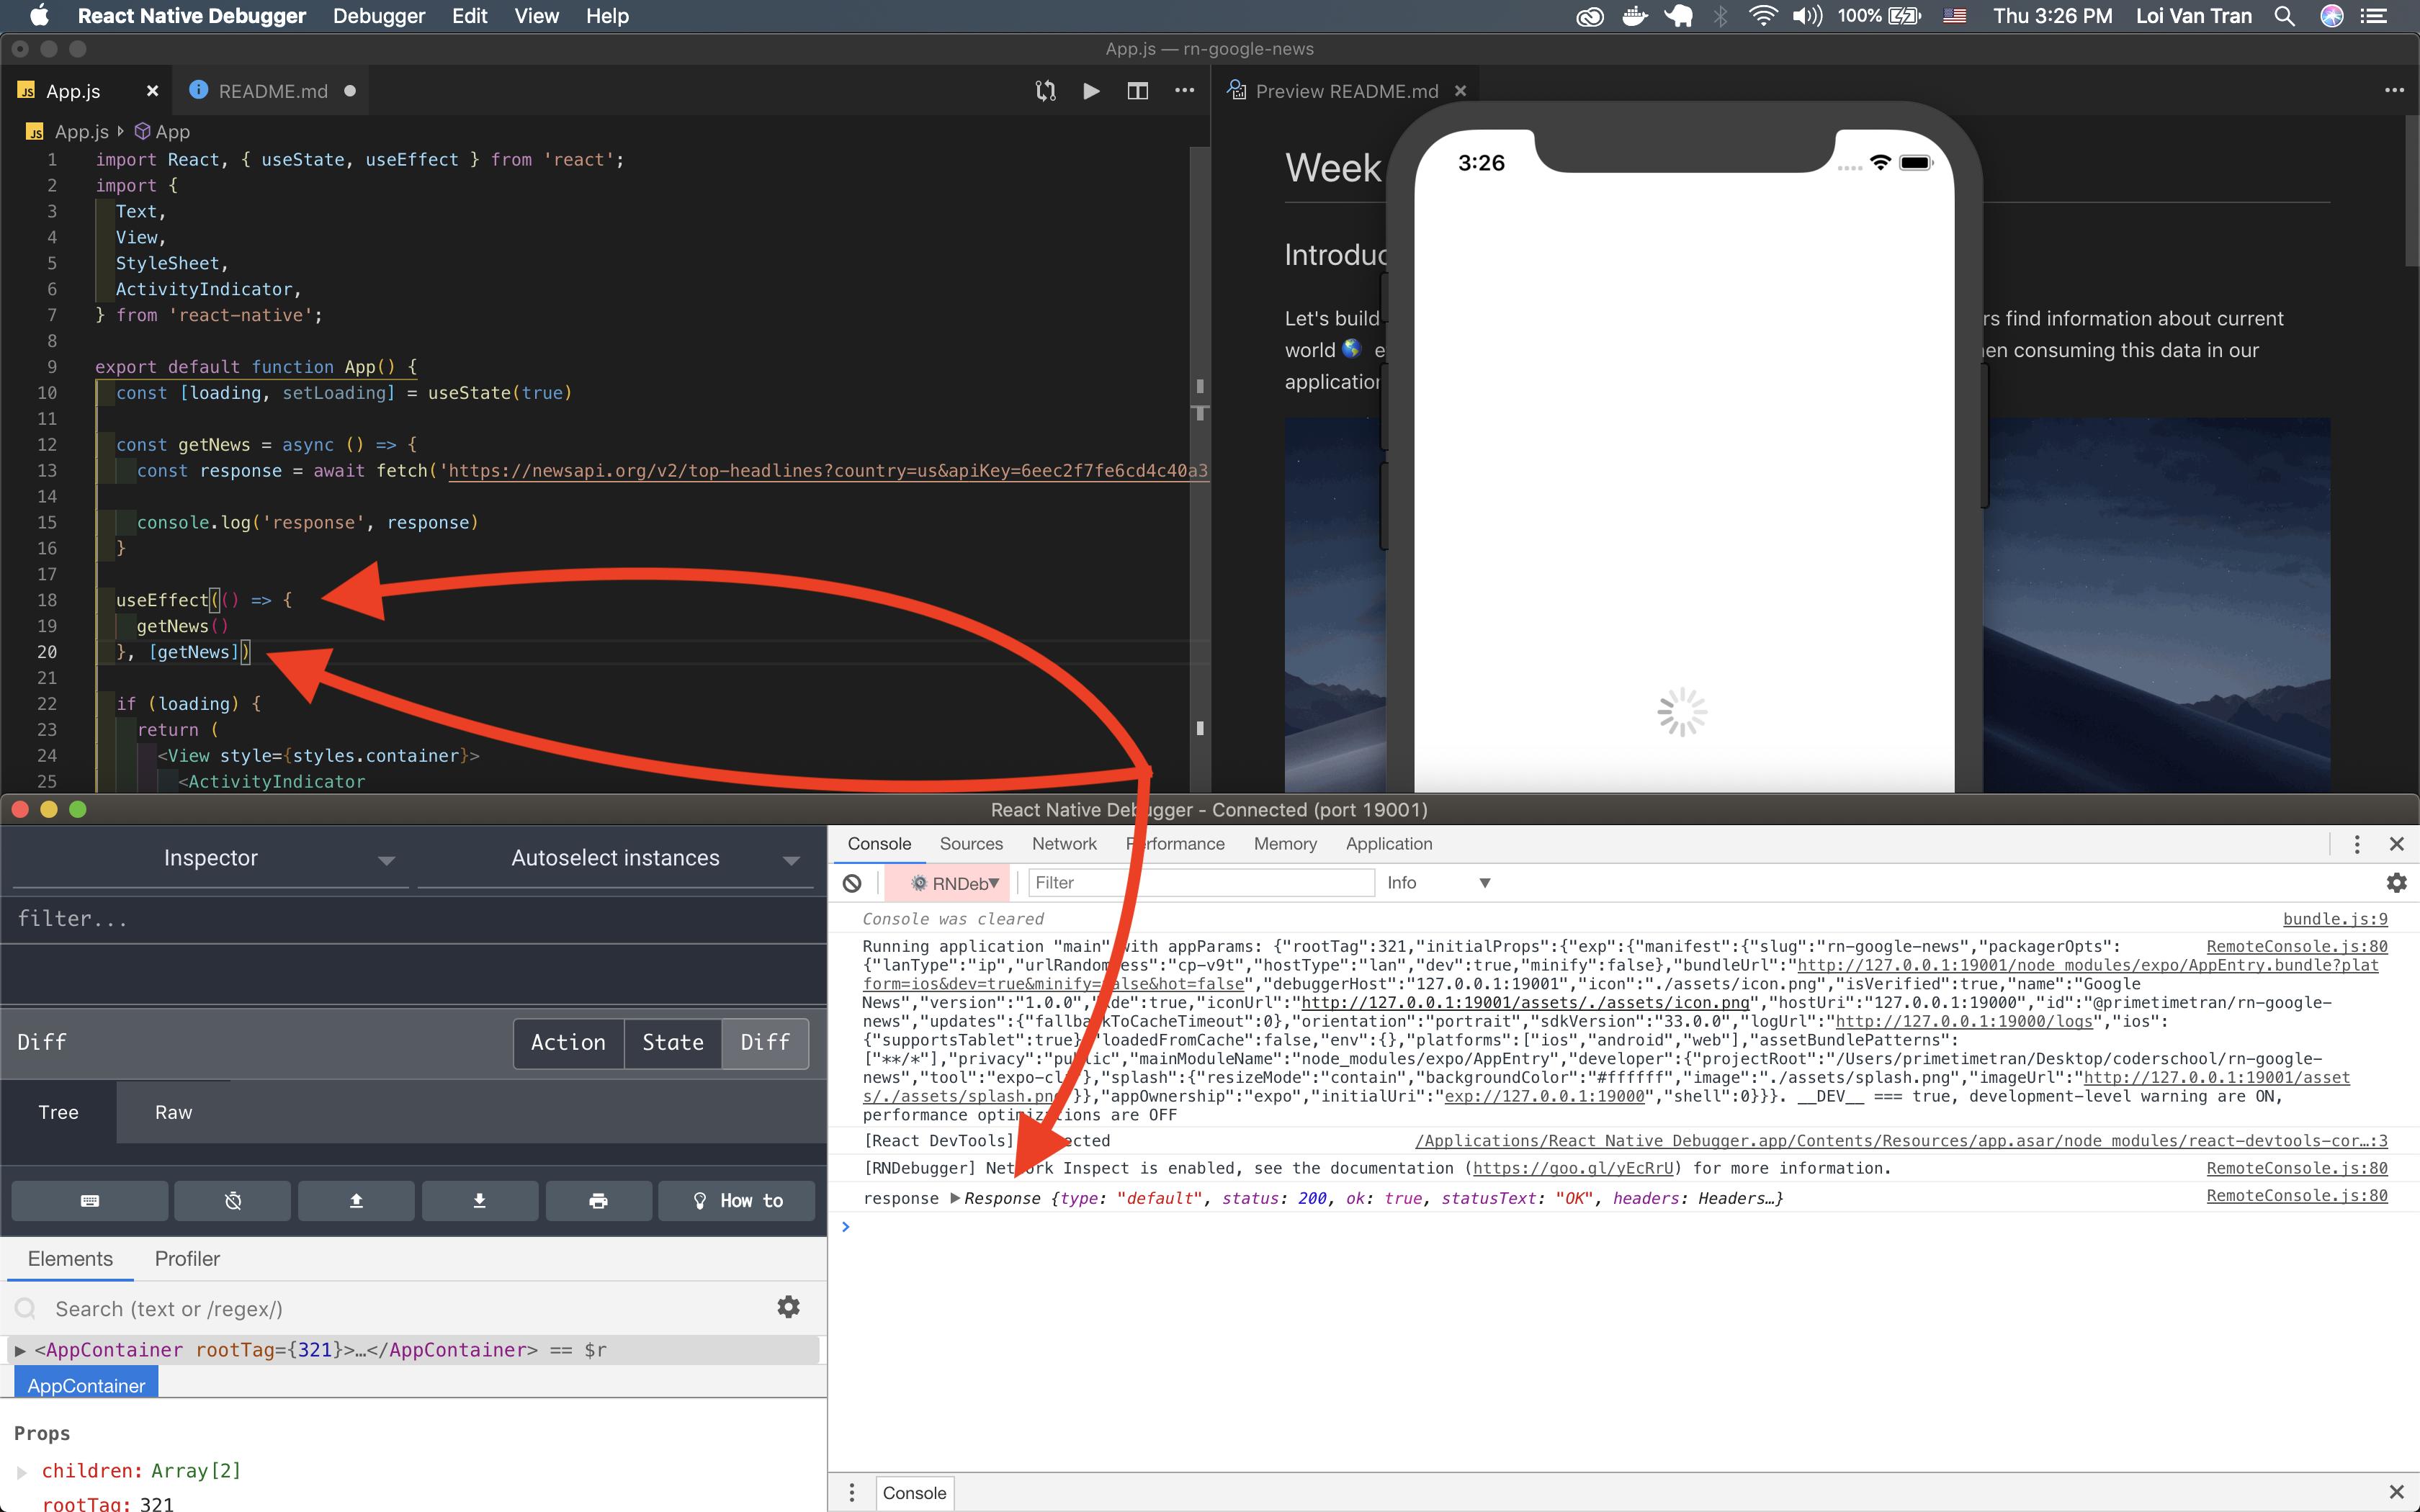Open more actions for preview pane
The image size is (2420, 1512).
(2394, 91)
